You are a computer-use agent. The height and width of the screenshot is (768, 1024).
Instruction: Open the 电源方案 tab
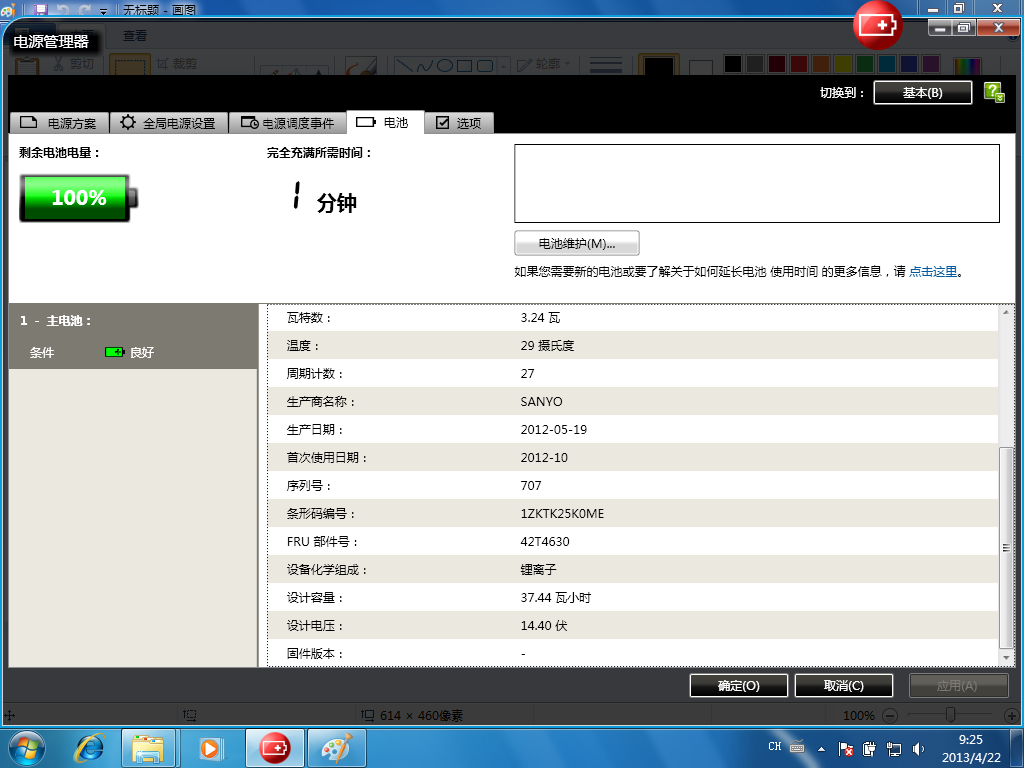pyautogui.click(x=59, y=123)
